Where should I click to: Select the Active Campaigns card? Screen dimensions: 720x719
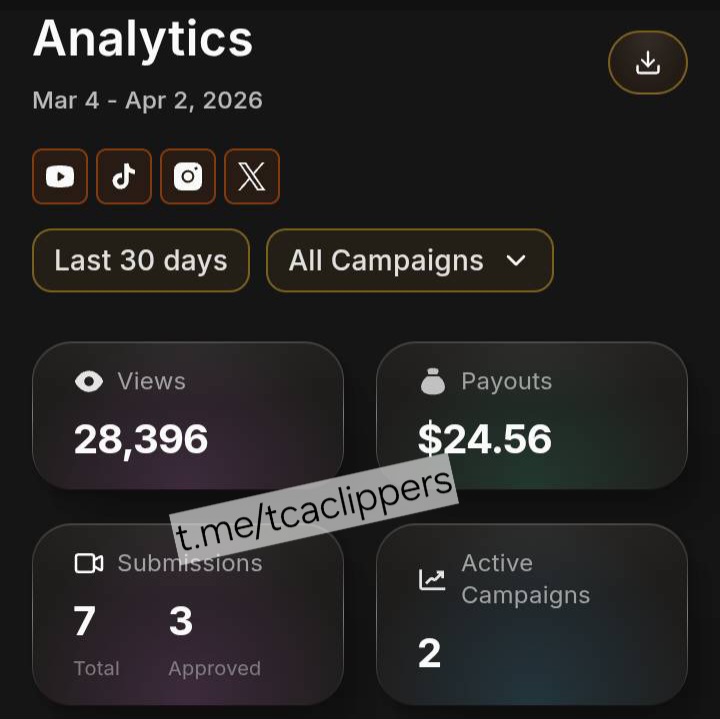click(531, 614)
